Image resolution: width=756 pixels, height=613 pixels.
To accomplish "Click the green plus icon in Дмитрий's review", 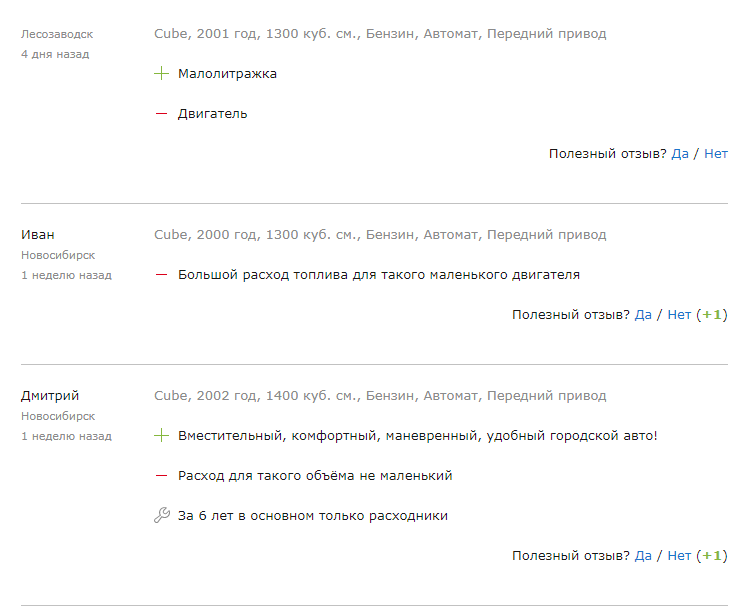I will 162,436.
